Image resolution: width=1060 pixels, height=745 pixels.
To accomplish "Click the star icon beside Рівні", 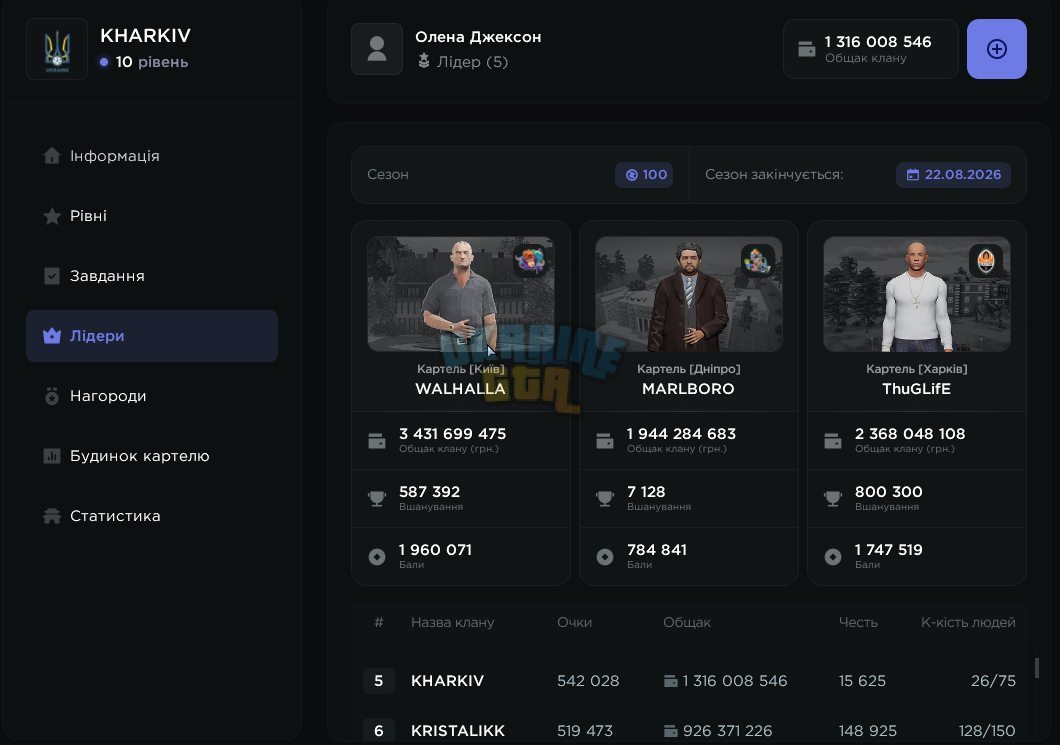I will [52, 216].
